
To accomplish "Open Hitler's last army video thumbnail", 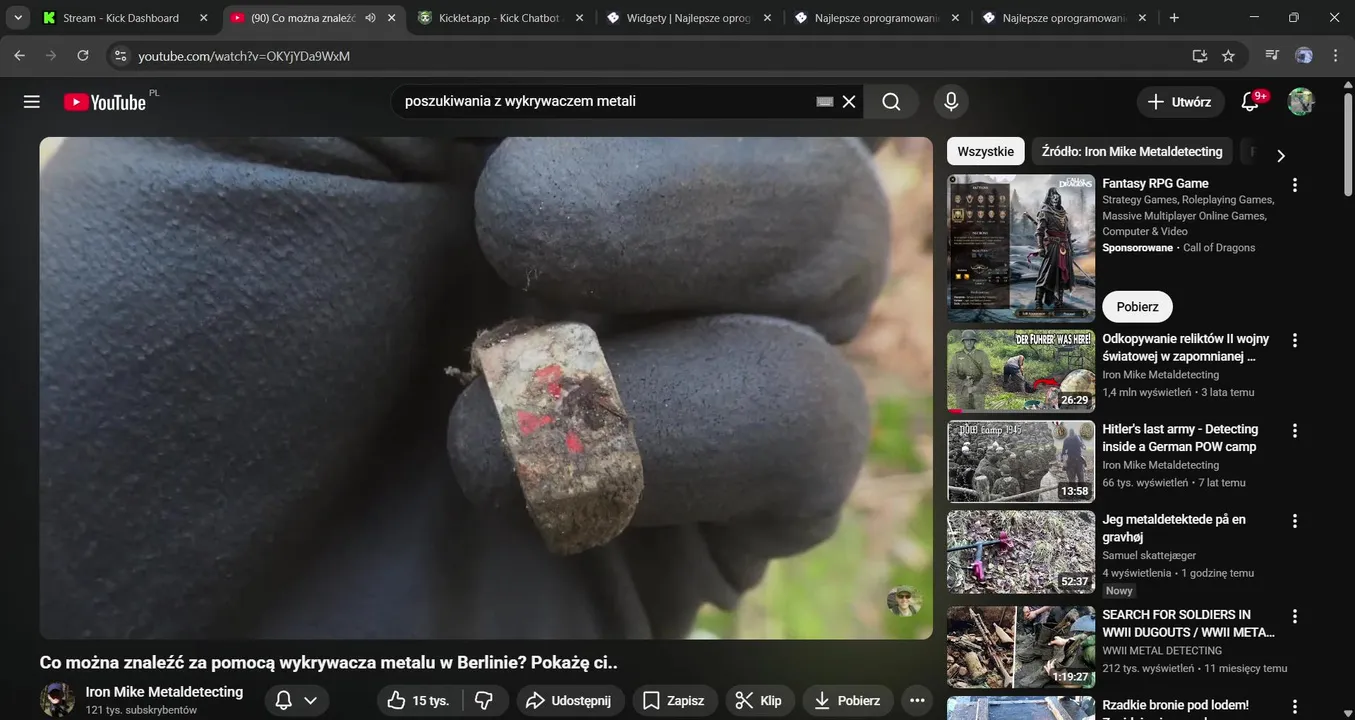I will 1021,461.
